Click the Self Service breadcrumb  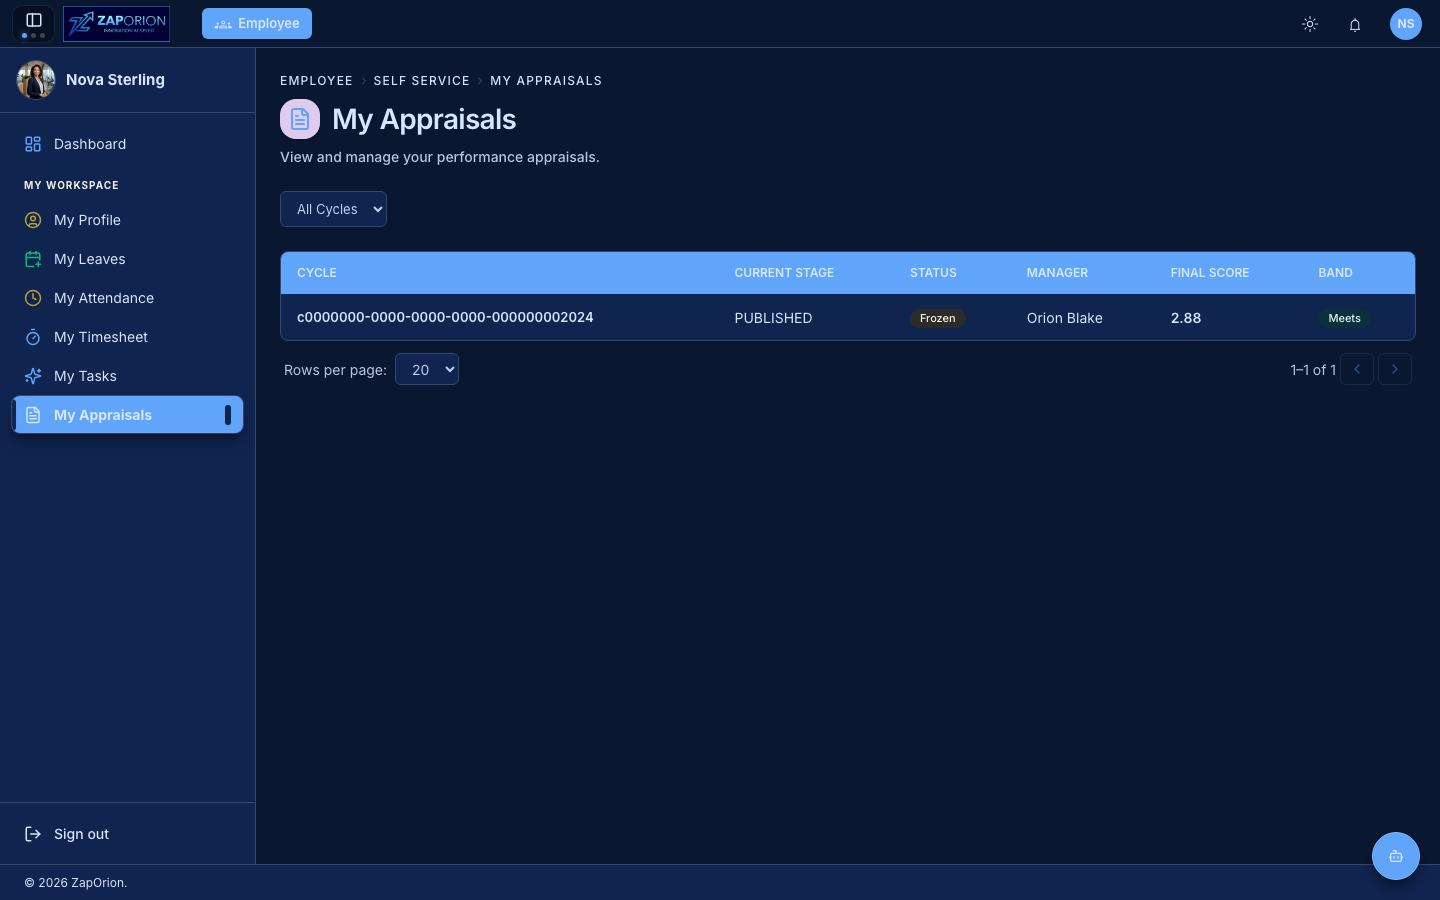[x=421, y=81]
